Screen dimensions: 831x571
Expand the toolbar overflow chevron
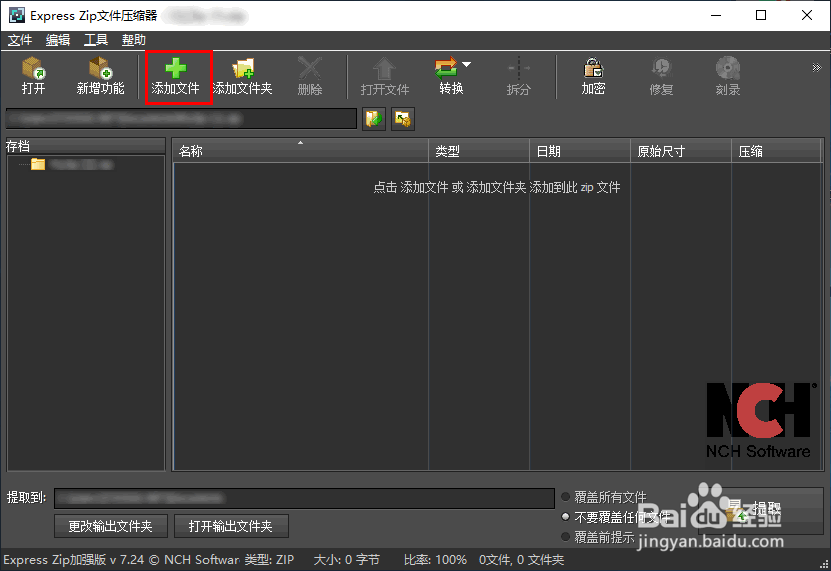816,67
